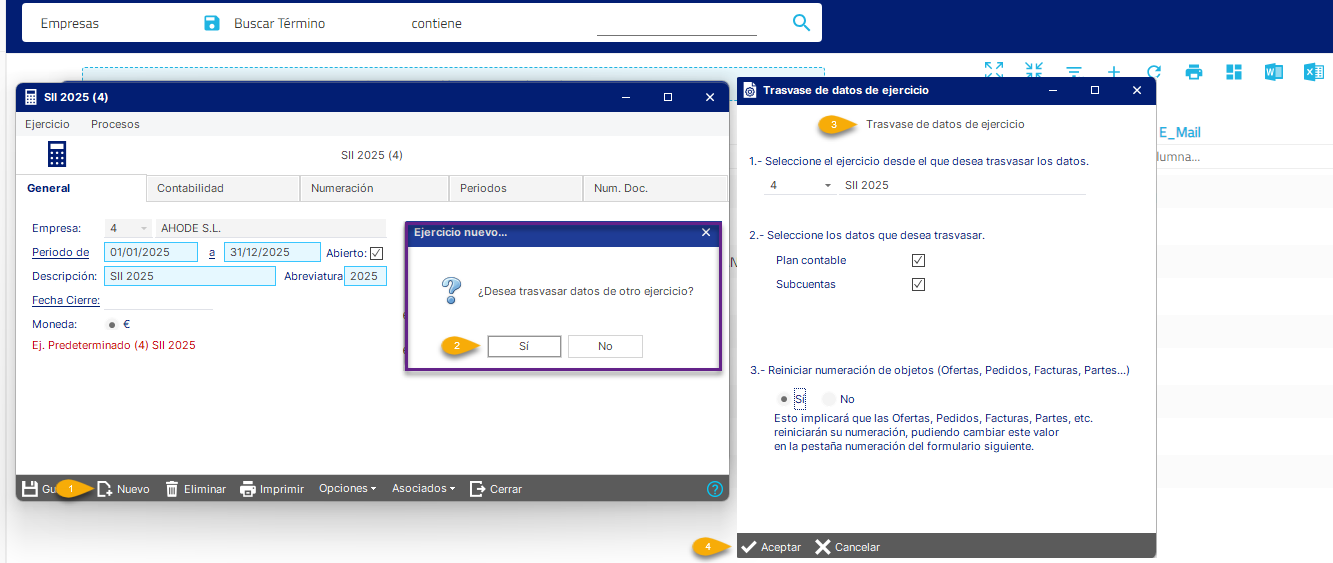Image resolution: width=1333 pixels, height=563 pixels.
Task: Click the calculator icon in SII 2025 title bar
Action: [x=31, y=97]
